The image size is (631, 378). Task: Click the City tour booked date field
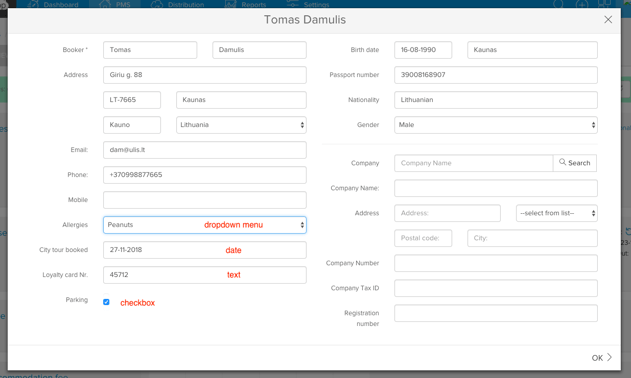204,250
